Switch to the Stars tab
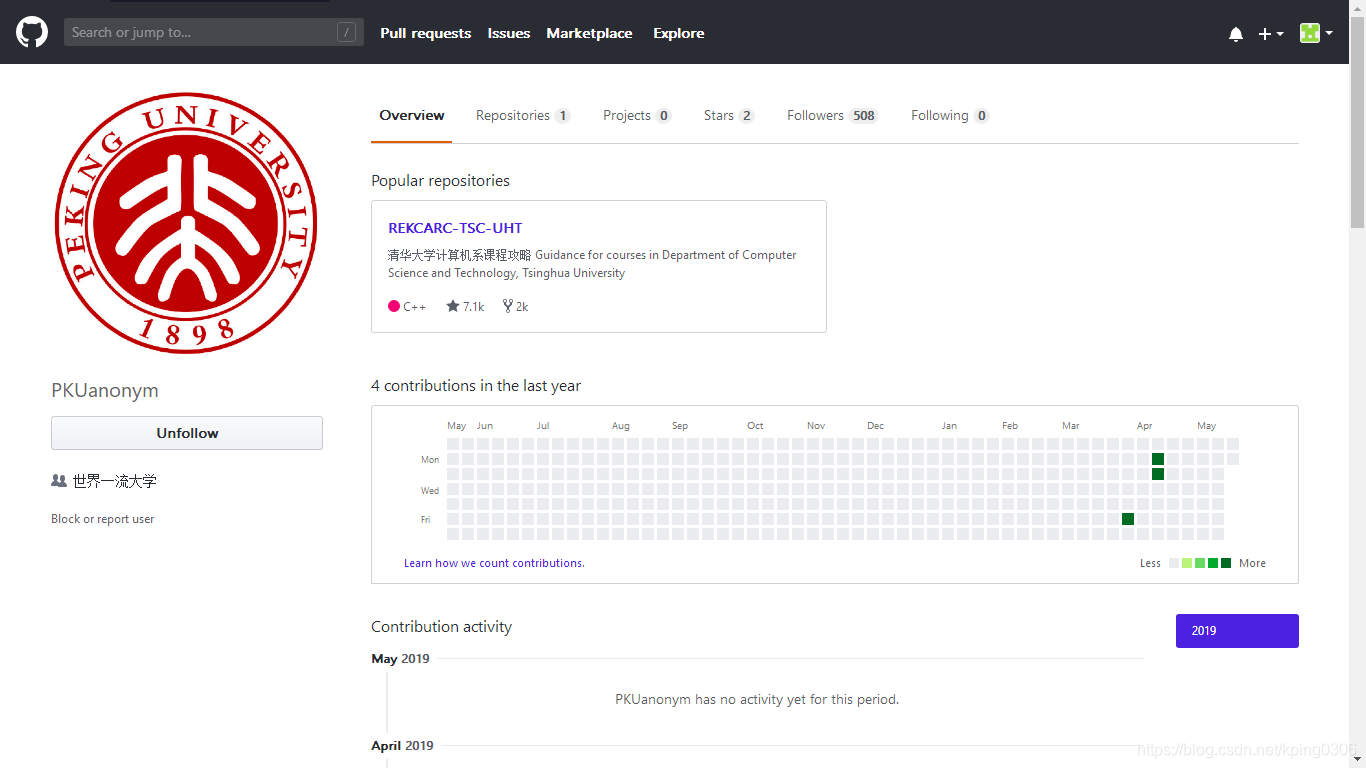The width and height of the screenshot is (1366, 768). point(729,115)
